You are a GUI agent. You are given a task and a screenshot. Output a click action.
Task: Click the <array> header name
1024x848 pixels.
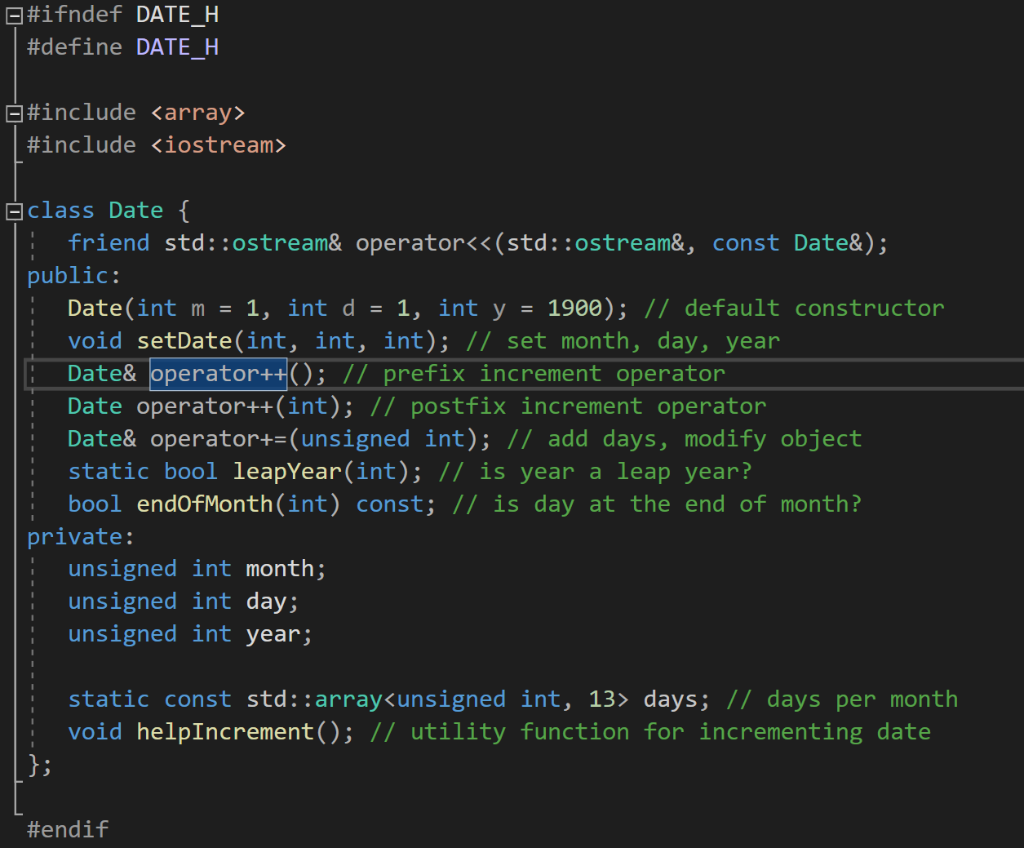point(197,112)
